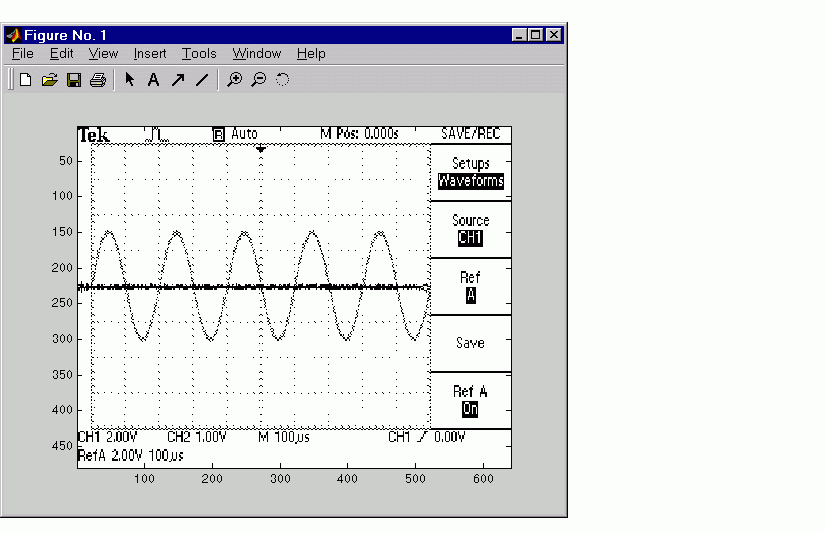
Task: Expand the View menu
Action: click(103, 54)
